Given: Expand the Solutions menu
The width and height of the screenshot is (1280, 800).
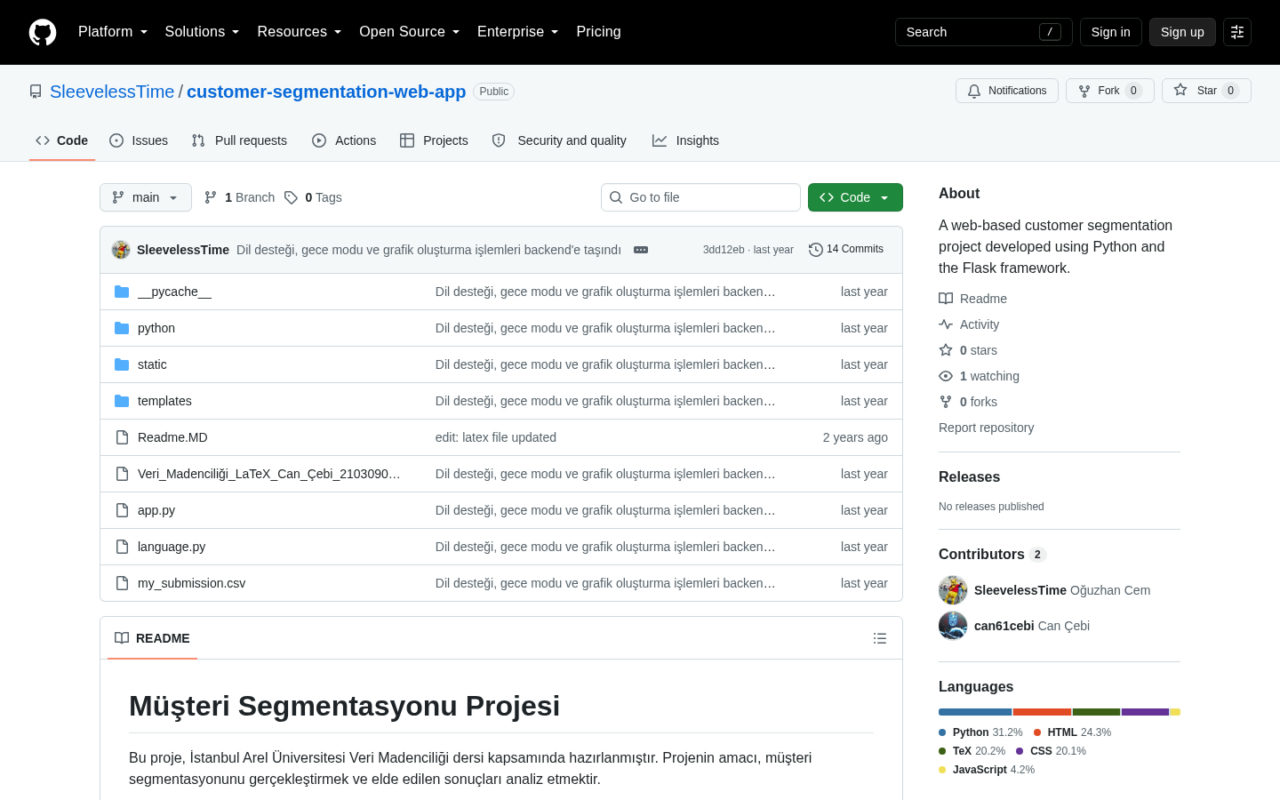Looking at the screenshot, I should tap(202, 32).
